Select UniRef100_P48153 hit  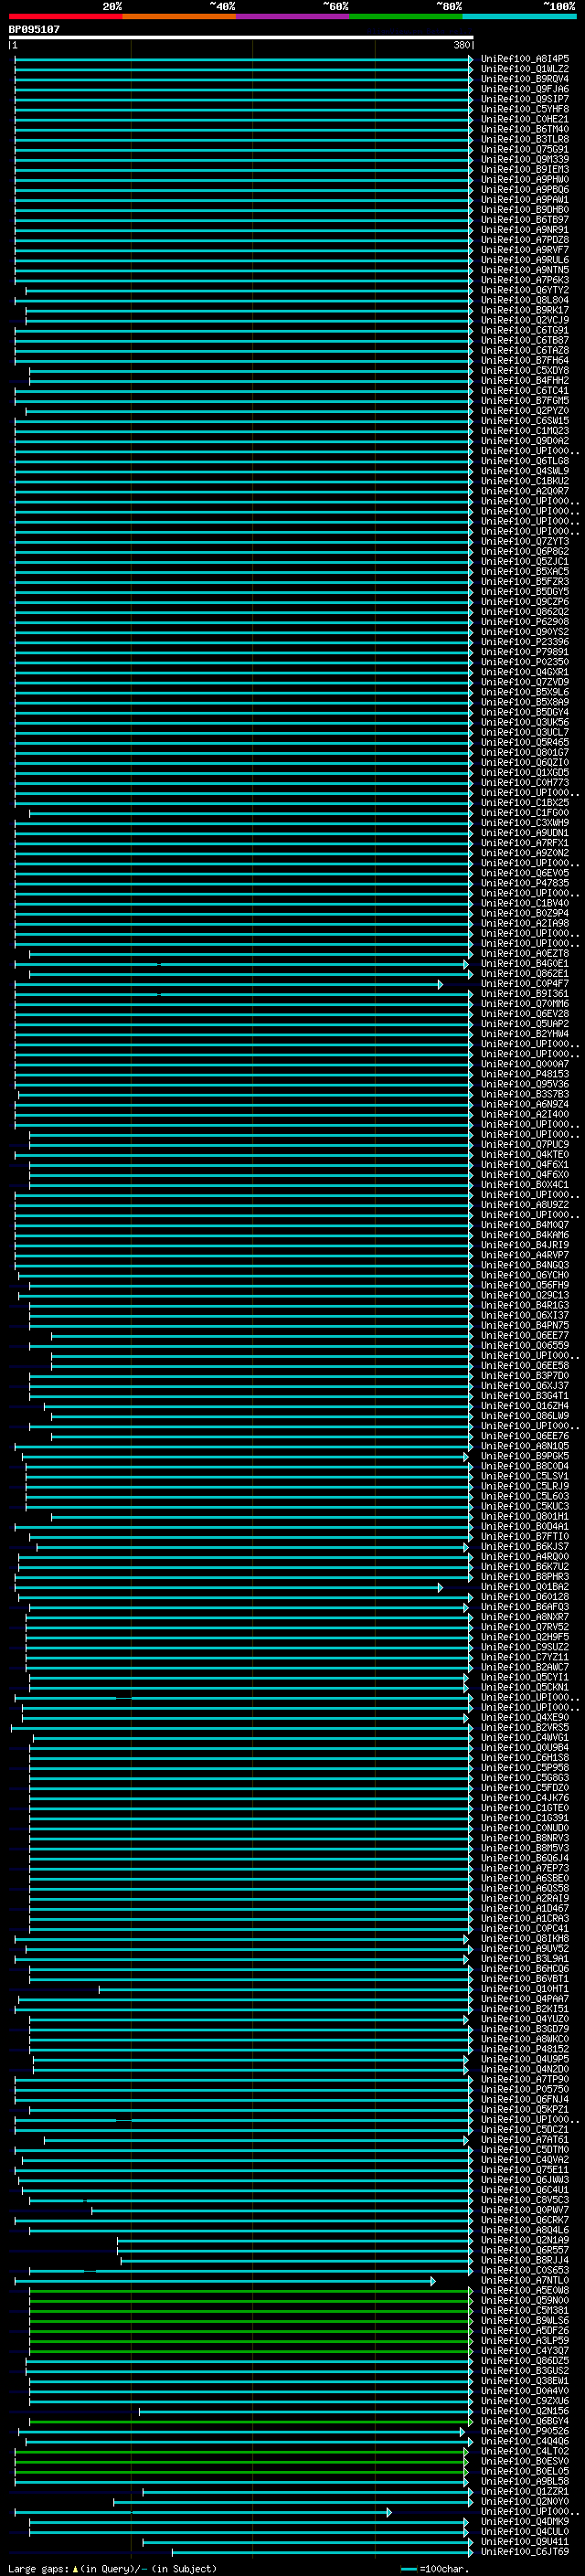tap(525, 1074)
